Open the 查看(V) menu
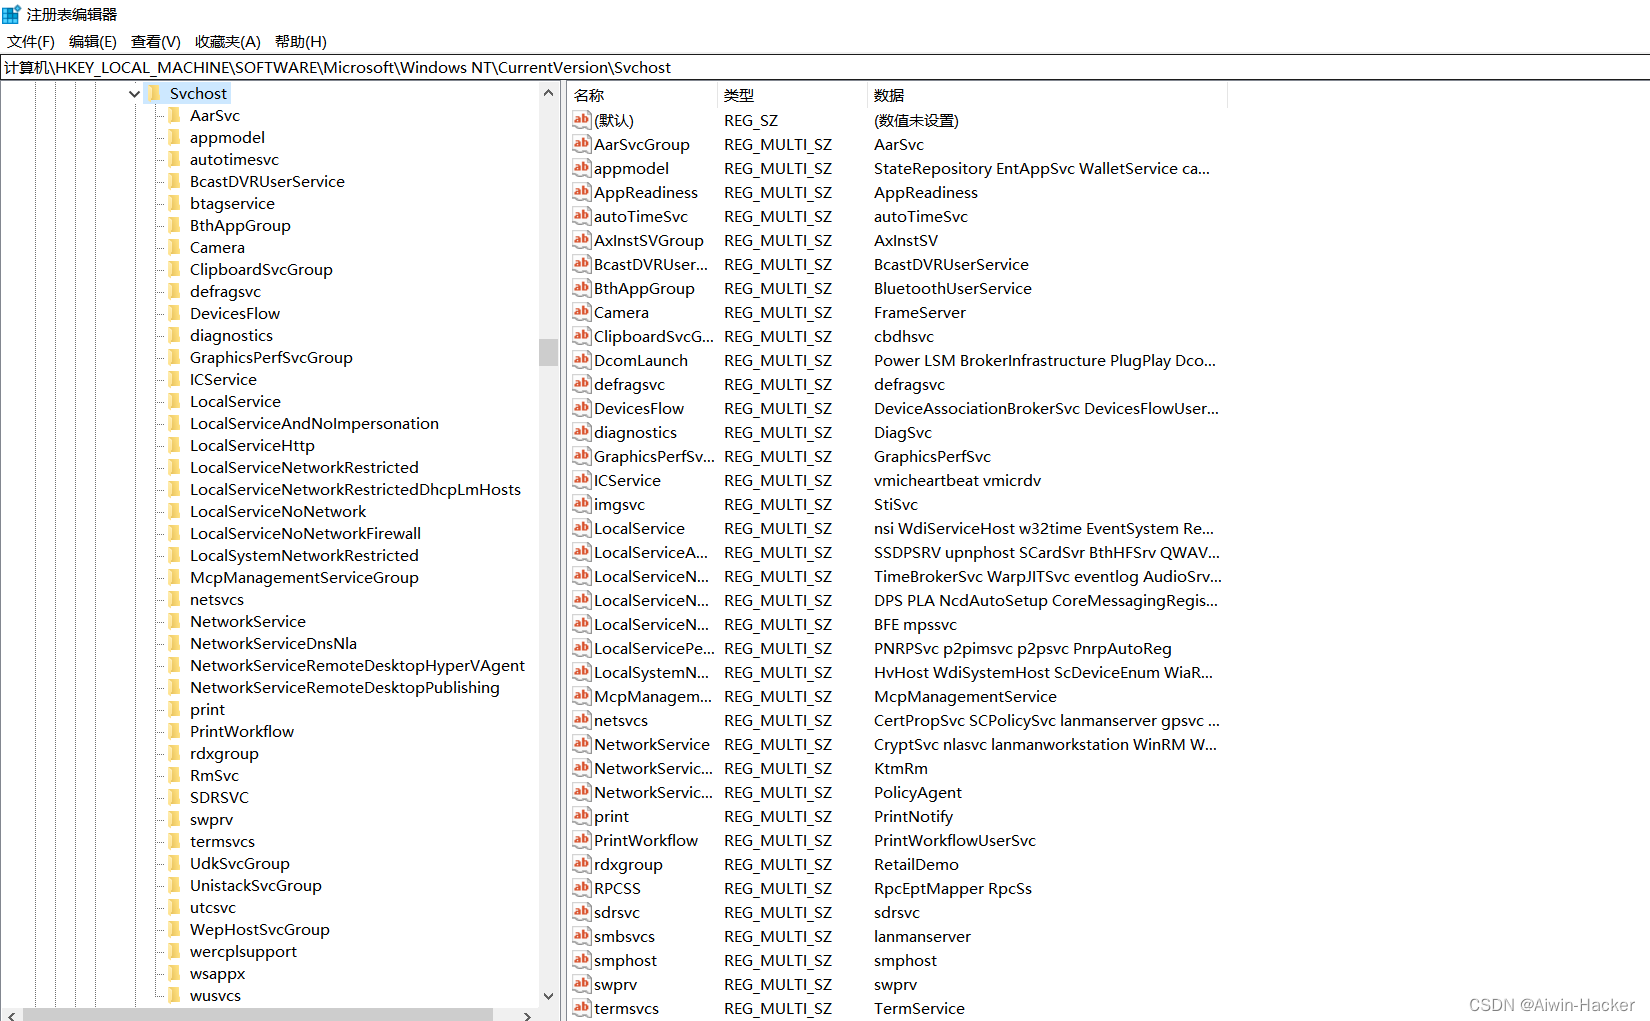 156,42
